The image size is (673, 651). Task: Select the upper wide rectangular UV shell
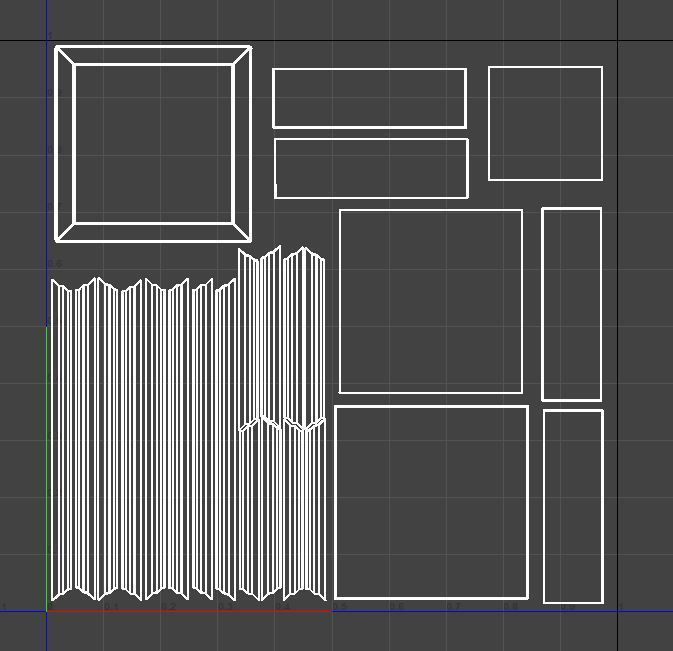pyautogui.click(x=370, y=98)
